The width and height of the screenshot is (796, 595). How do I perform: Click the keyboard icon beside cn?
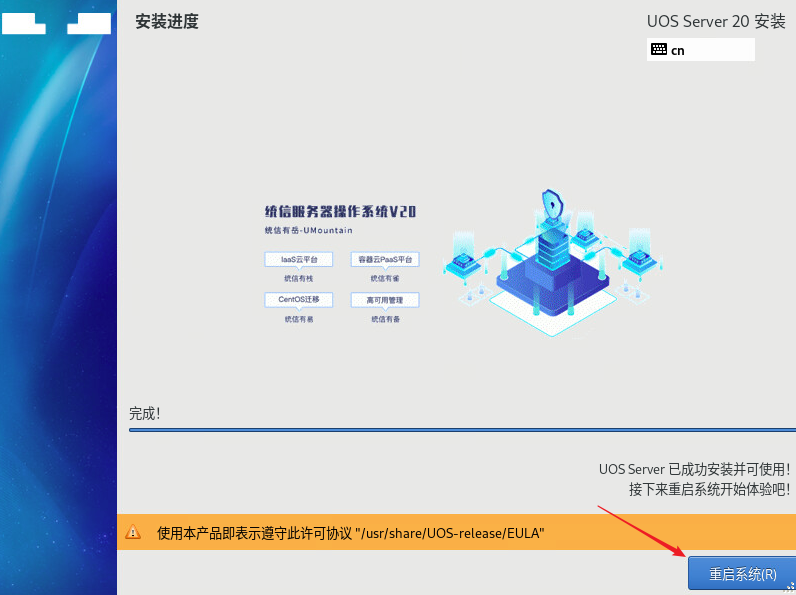click(x=659, y=49)
